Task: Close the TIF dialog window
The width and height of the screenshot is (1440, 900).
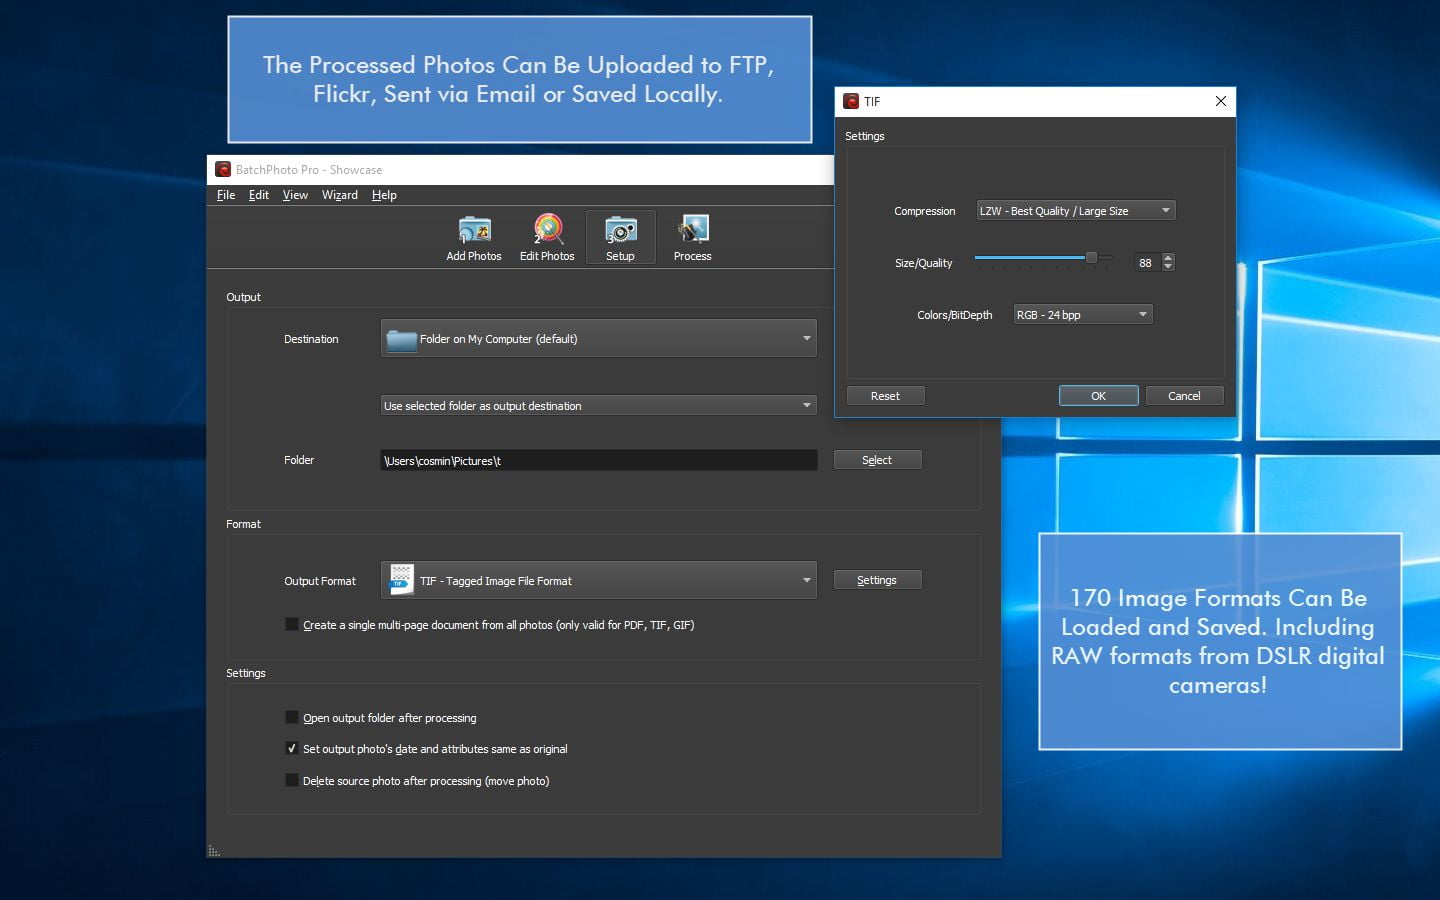Action: [x=1220, y=101]
